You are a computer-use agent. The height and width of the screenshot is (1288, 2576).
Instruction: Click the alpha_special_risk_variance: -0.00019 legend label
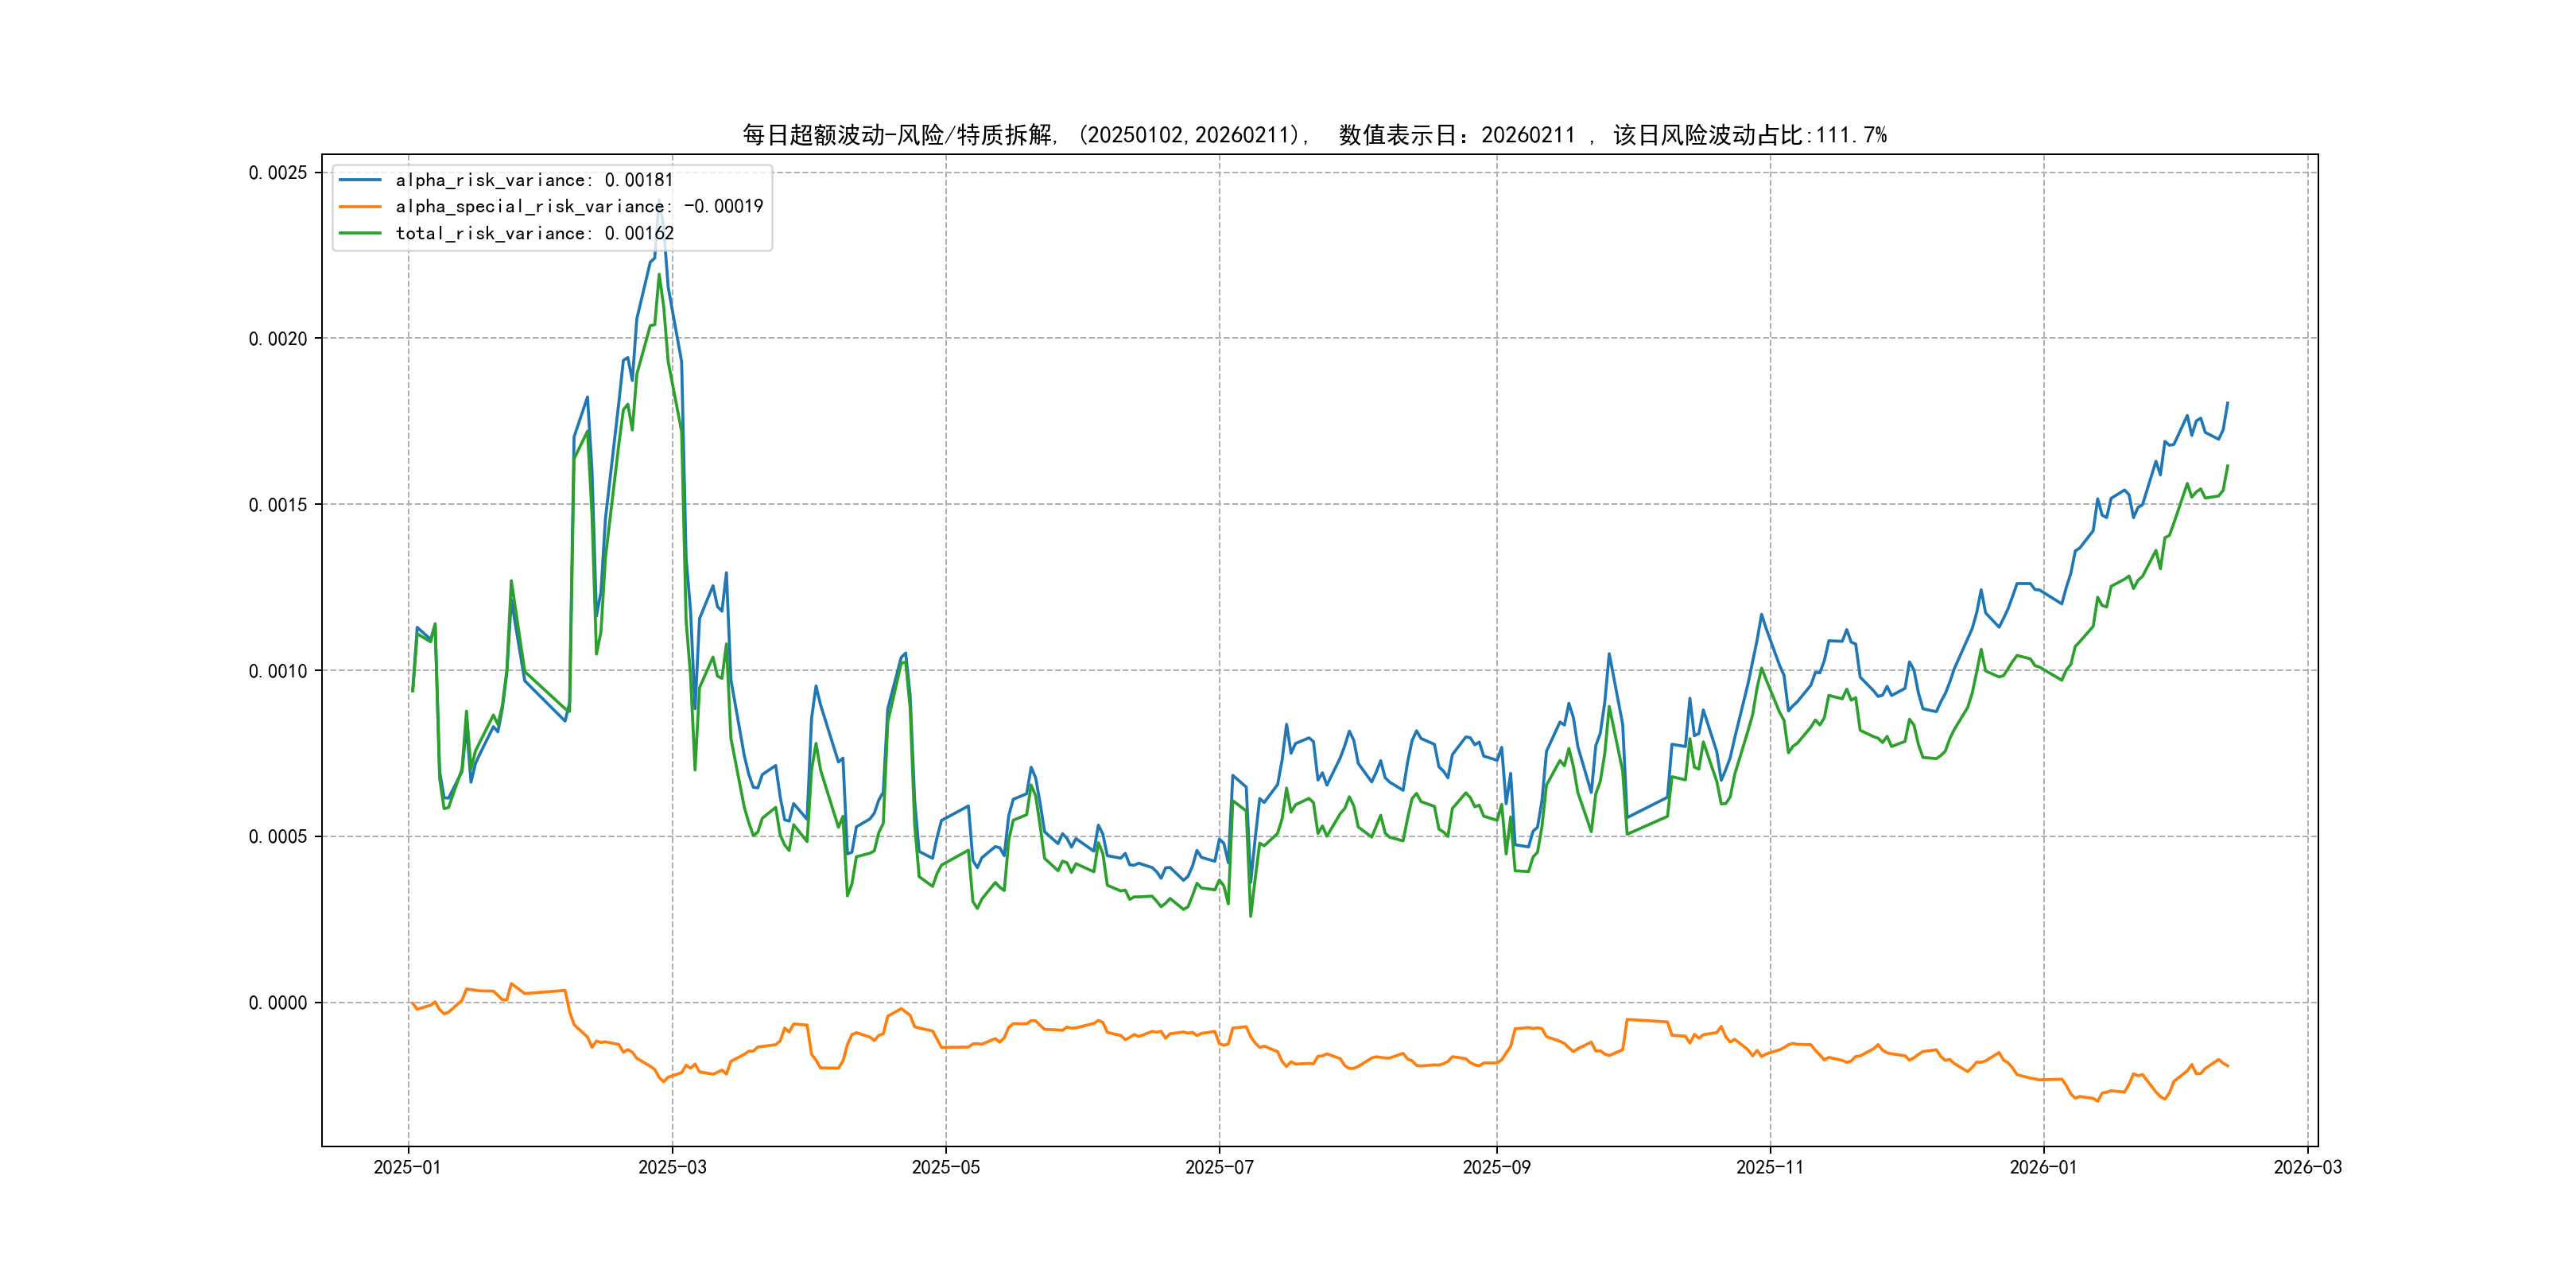pos(579,206)
